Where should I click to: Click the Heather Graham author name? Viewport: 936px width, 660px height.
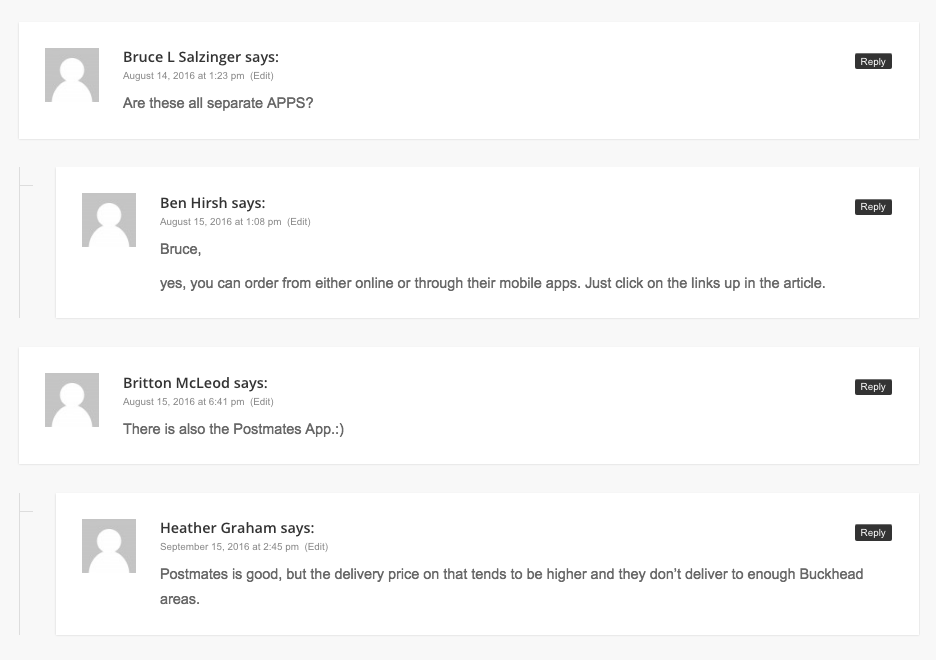218,528
